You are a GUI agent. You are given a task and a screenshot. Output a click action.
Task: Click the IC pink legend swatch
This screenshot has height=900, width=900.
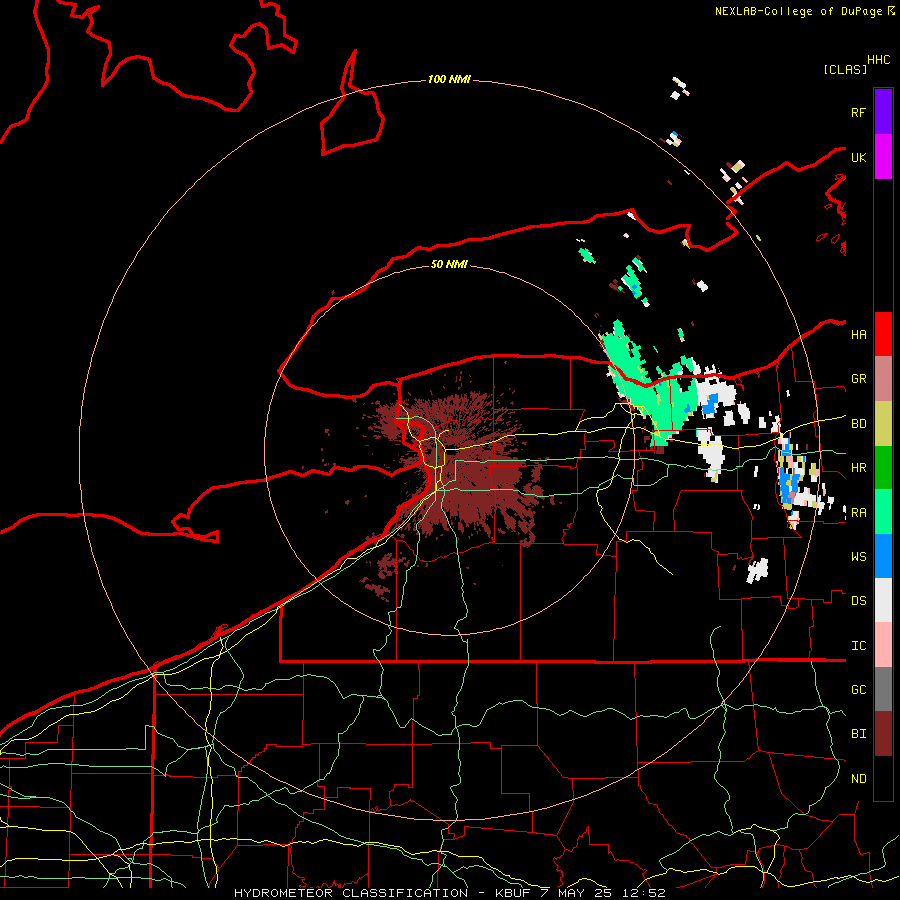coord(883,645)
